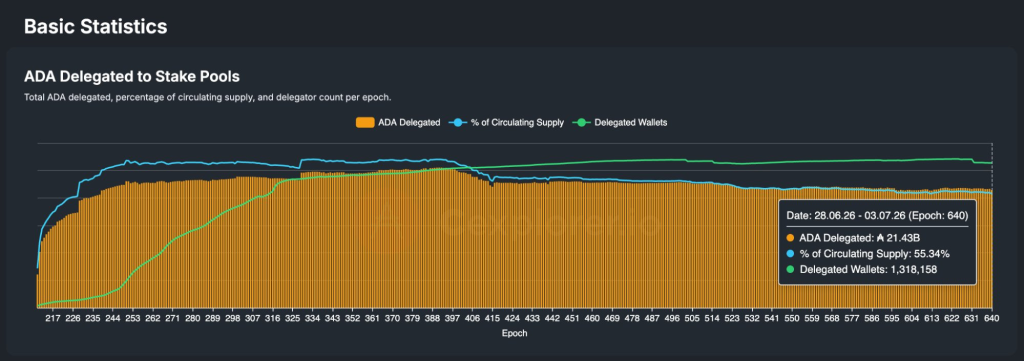Click epoch 451 axis label
The width and height of the screenshot is (1024, 361).
tap(571, 319)
